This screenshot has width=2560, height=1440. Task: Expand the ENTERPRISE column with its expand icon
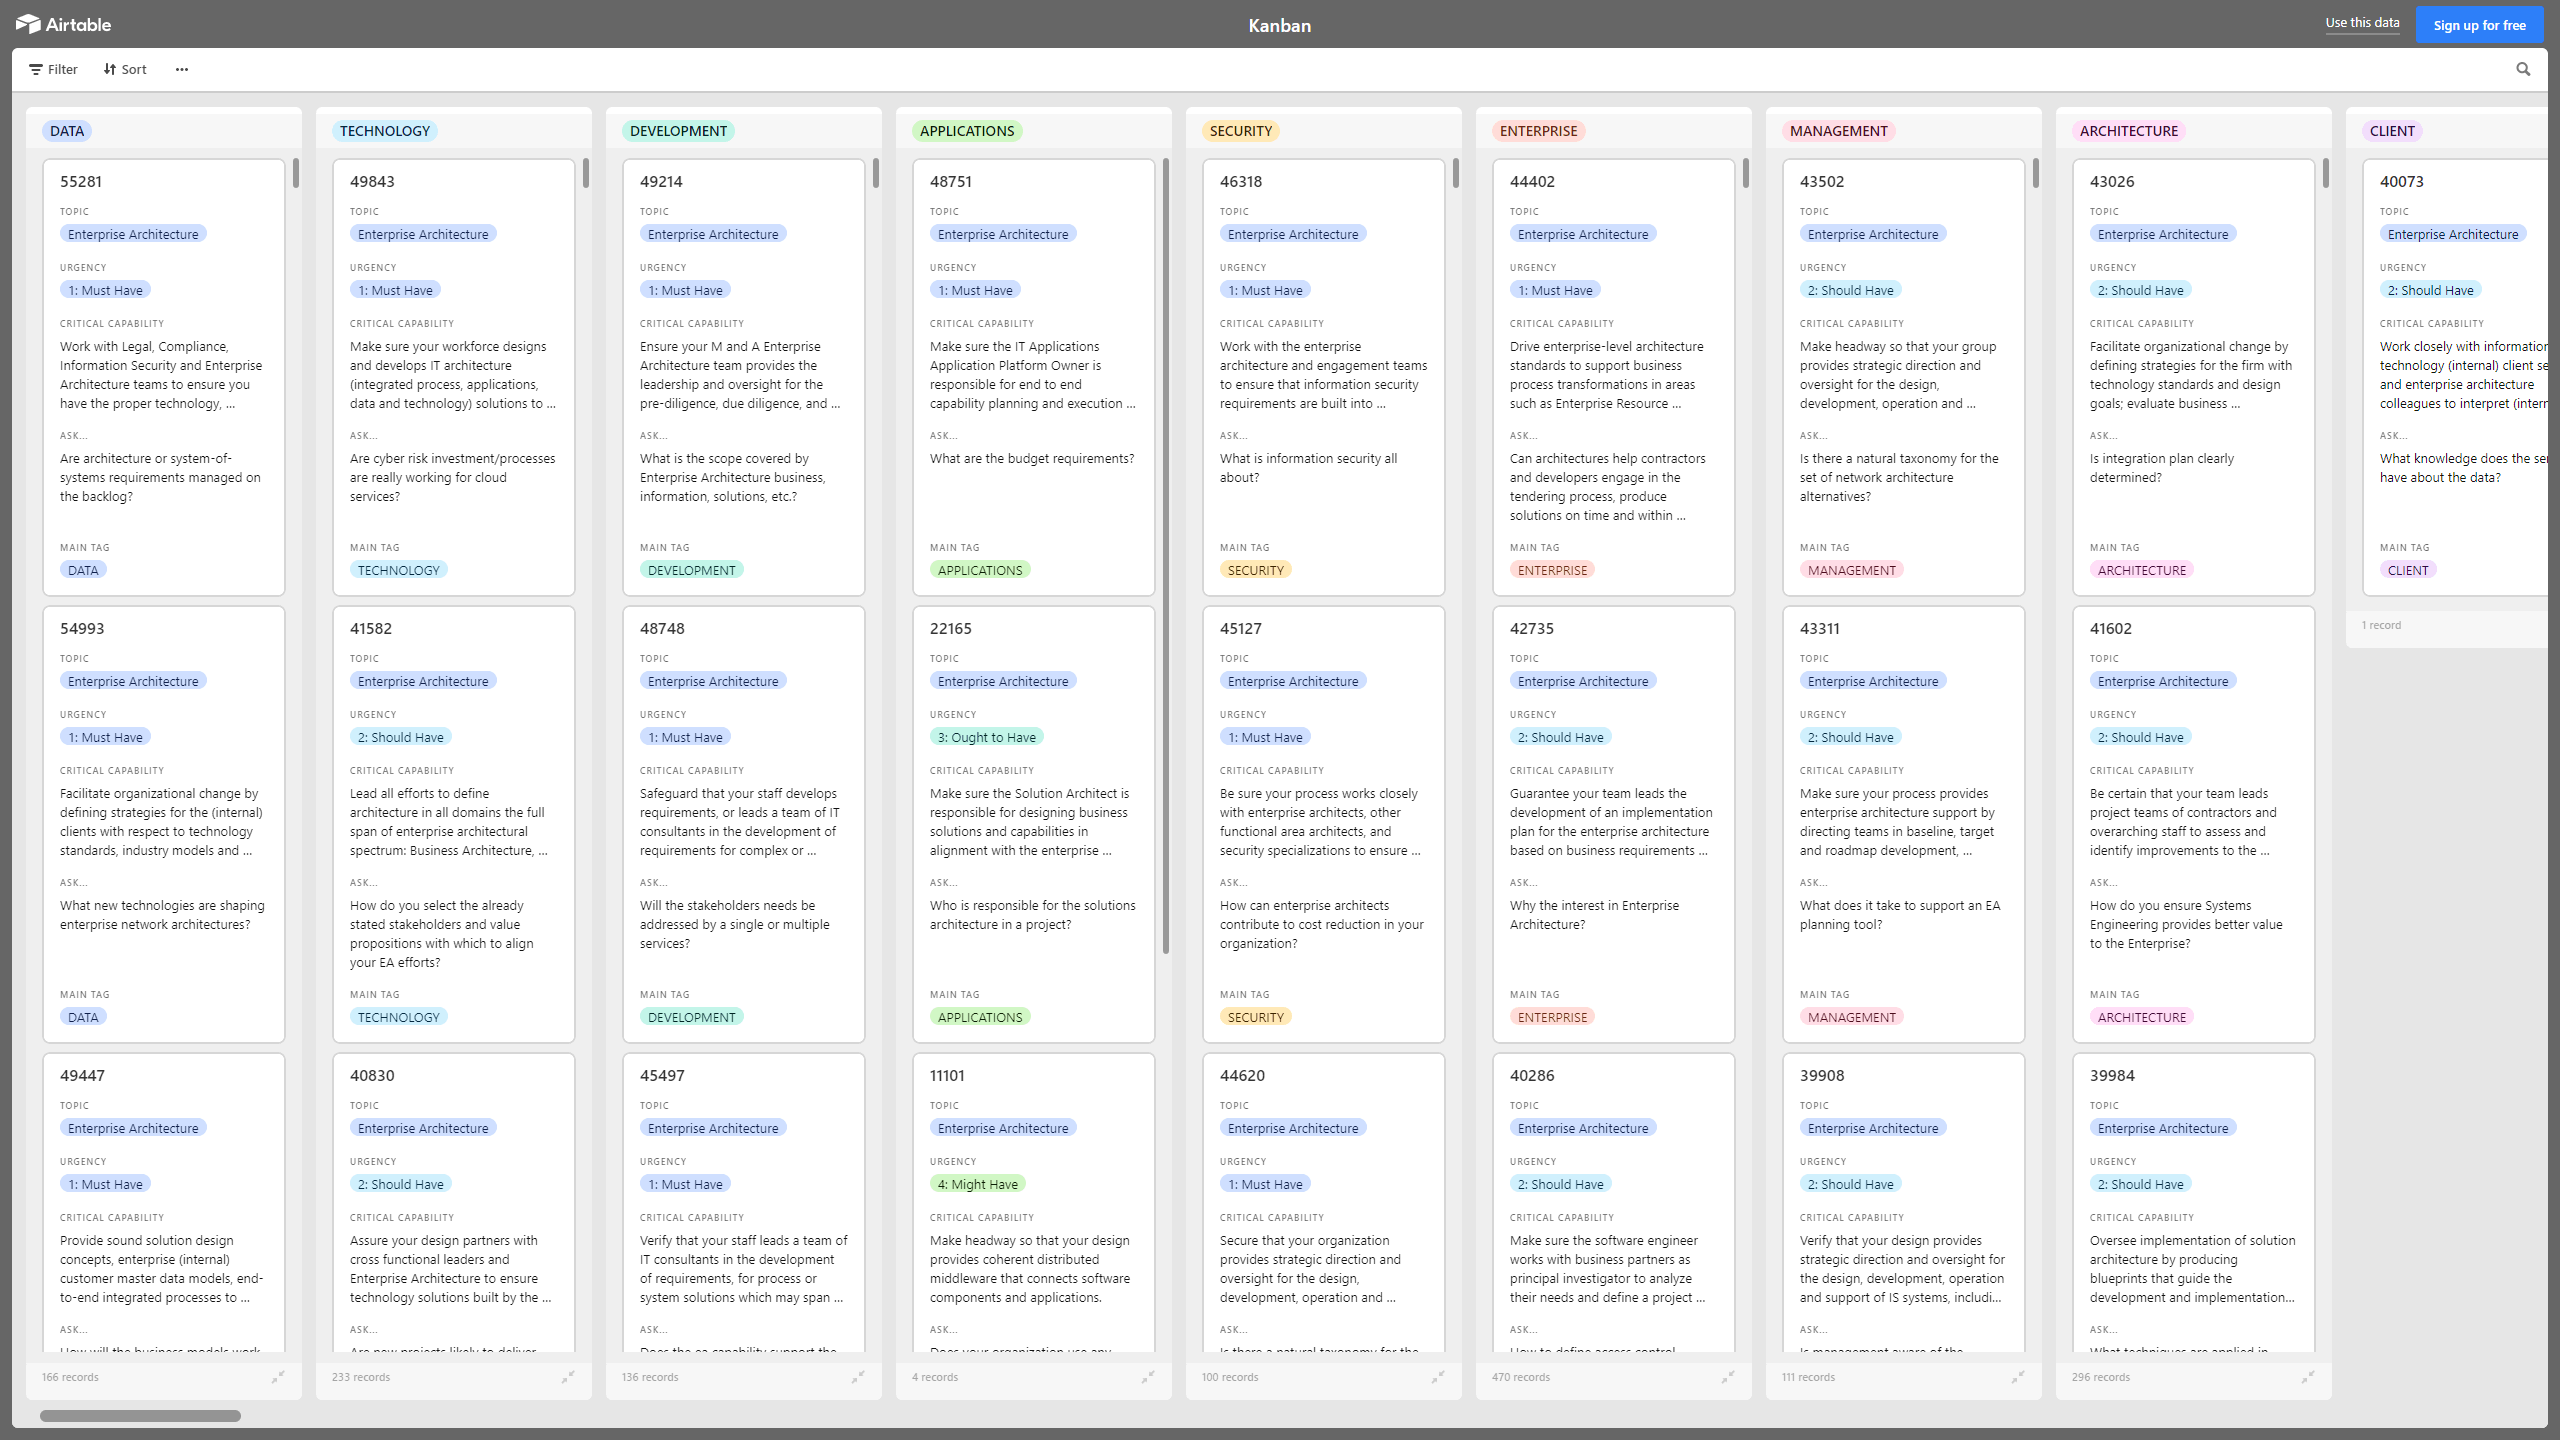[1728, 1377]
